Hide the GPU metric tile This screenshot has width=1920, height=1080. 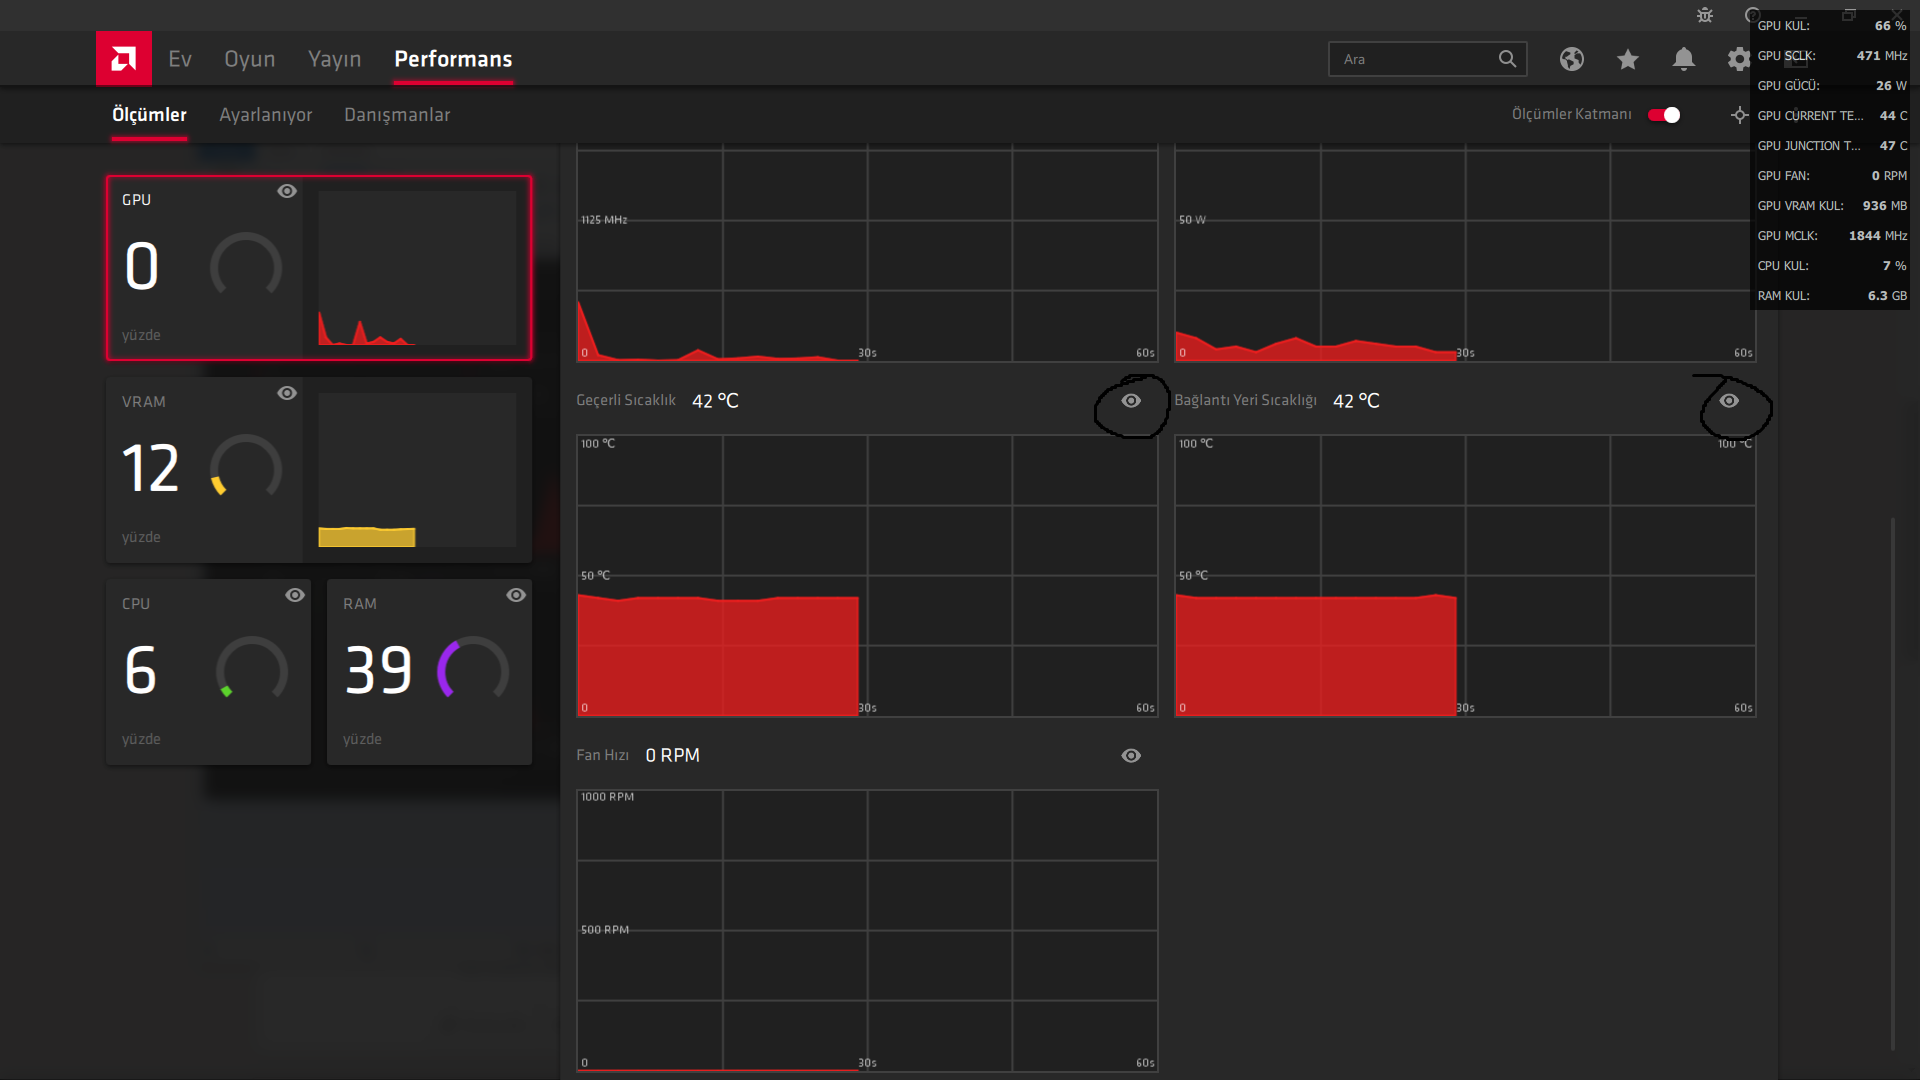pyautogui.click(x=287, y=191)
